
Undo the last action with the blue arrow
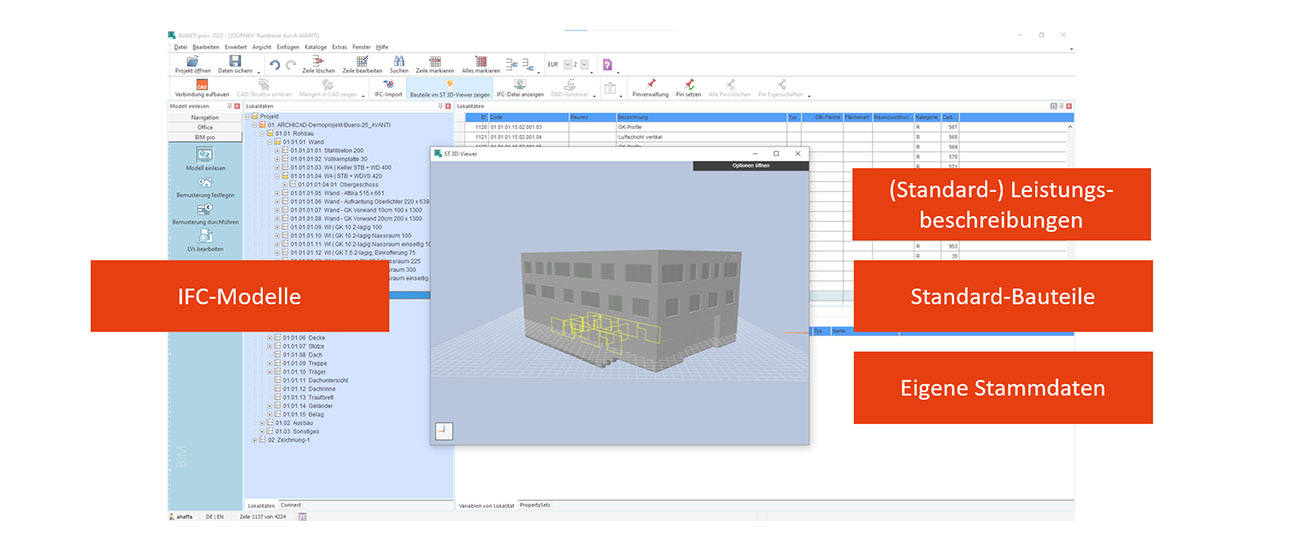point(275,65)
